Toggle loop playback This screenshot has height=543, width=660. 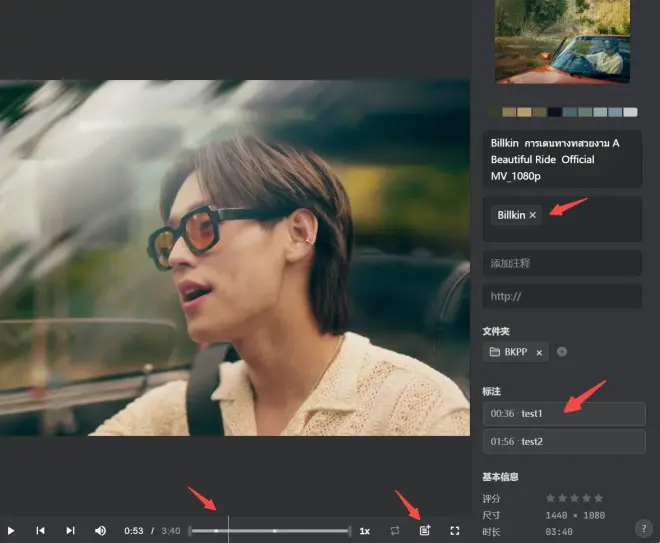pyautogui.click(x=395, y=531)
